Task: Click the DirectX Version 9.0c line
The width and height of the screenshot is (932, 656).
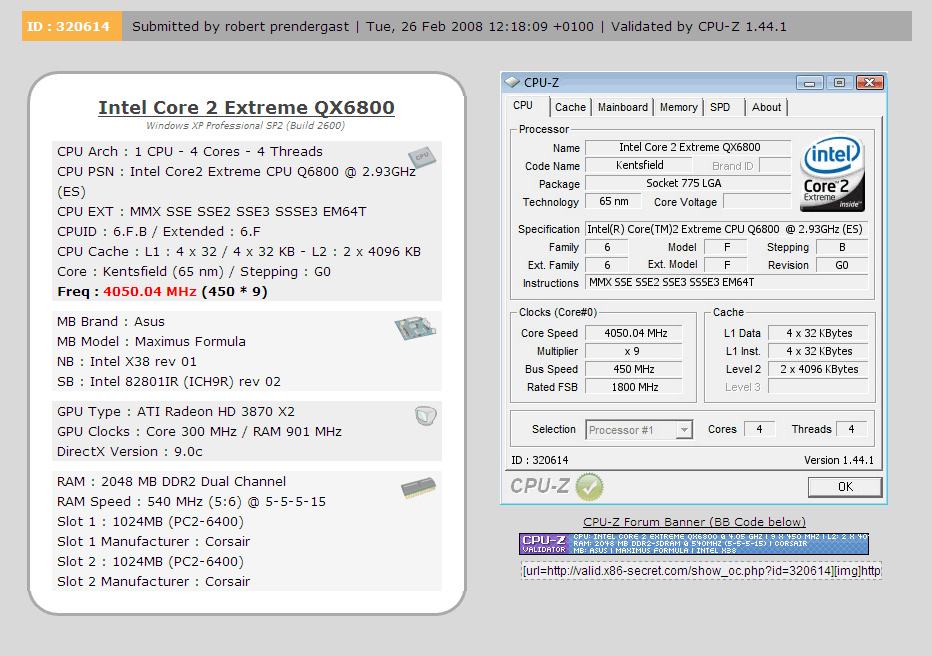Action: click(x=130, y=452)
